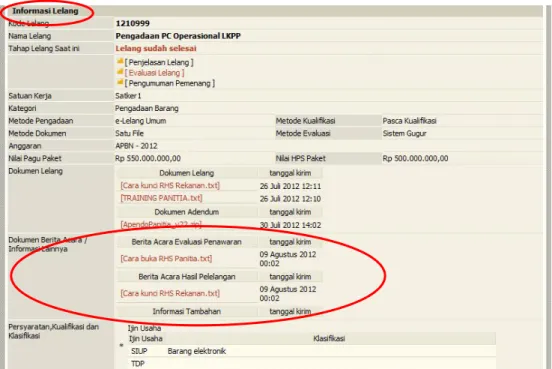Click the Berita Acara Hasil Pelelangan header
Screen dimensions: 552x369
point(187,277)
